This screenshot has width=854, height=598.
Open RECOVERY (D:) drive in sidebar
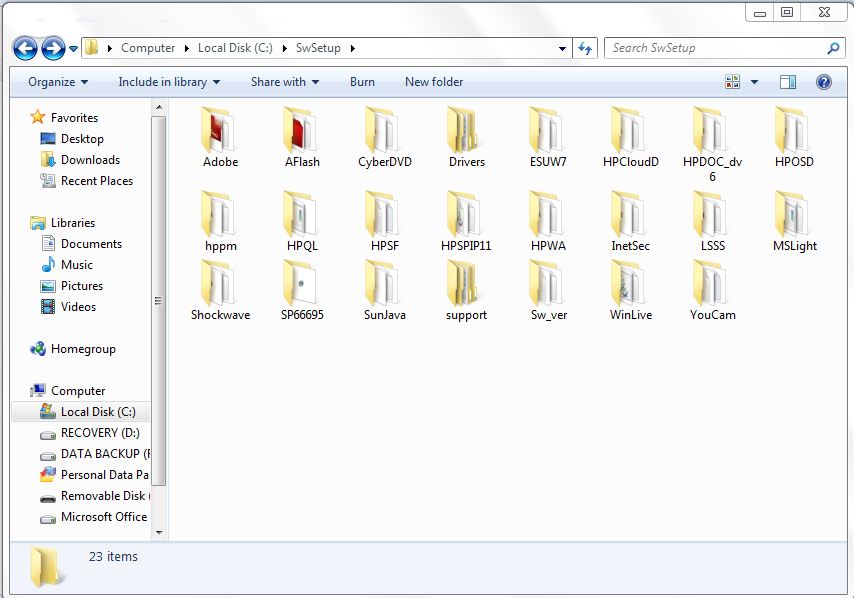point(100,433)
